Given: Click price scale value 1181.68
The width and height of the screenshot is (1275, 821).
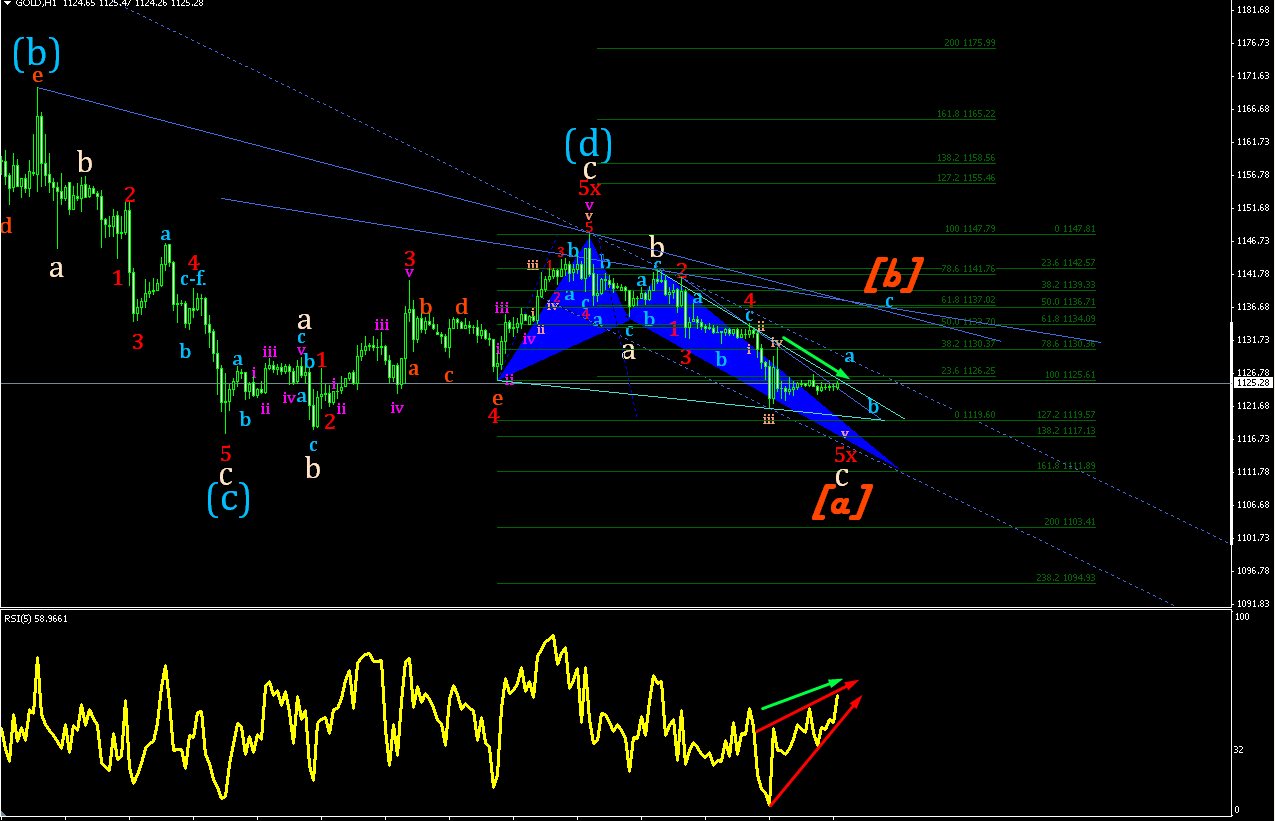Looking at the screenshot, I should click(x=1252, y=10).
